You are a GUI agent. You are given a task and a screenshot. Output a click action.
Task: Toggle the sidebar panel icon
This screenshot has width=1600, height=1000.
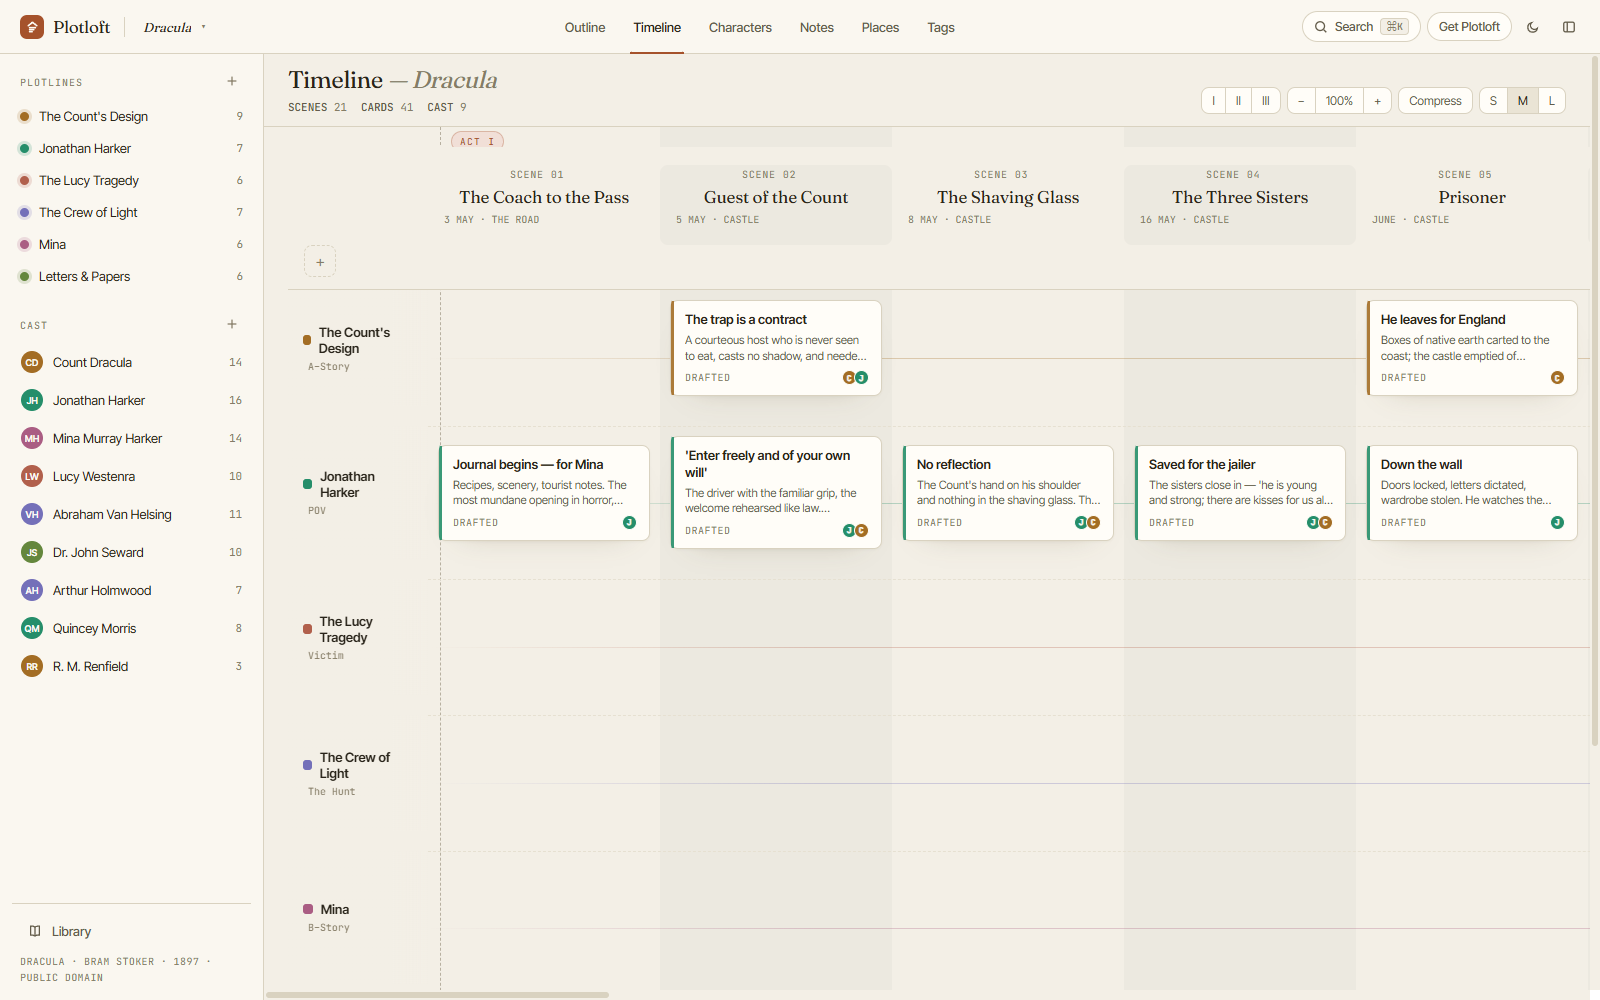tap(1569, 27)
